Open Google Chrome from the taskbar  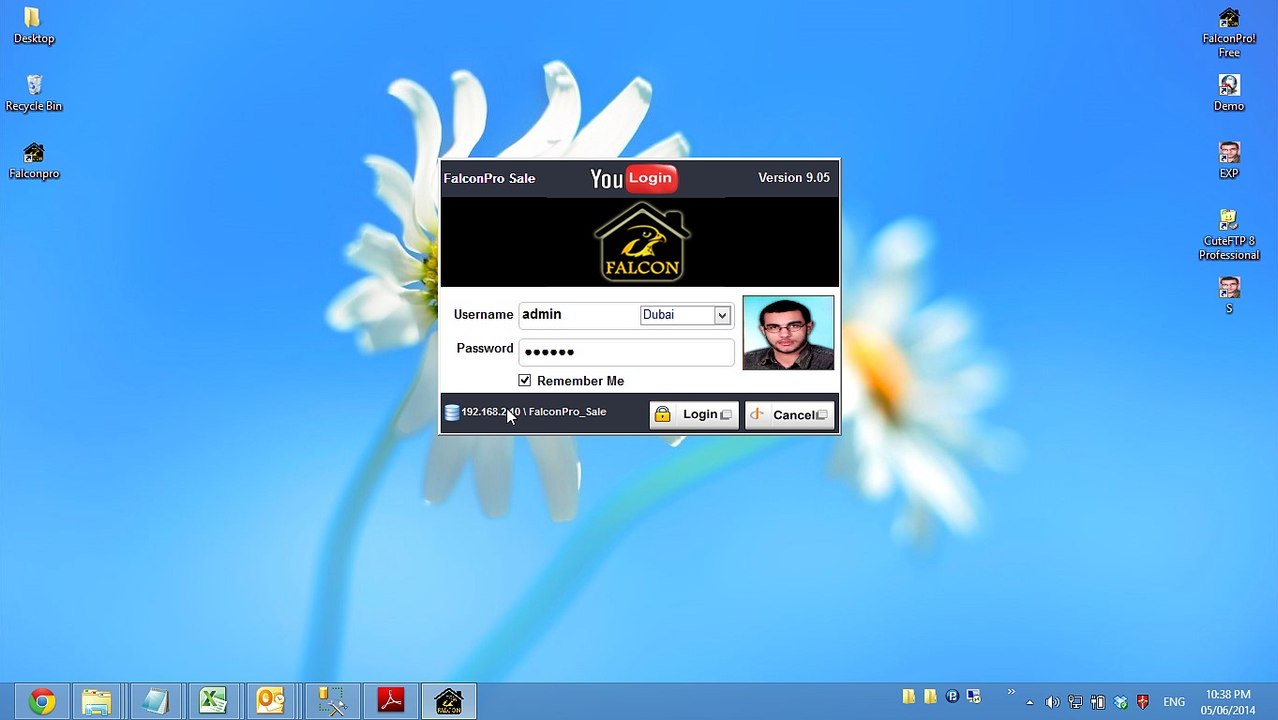pyautogui.click(x=41, y=701)
